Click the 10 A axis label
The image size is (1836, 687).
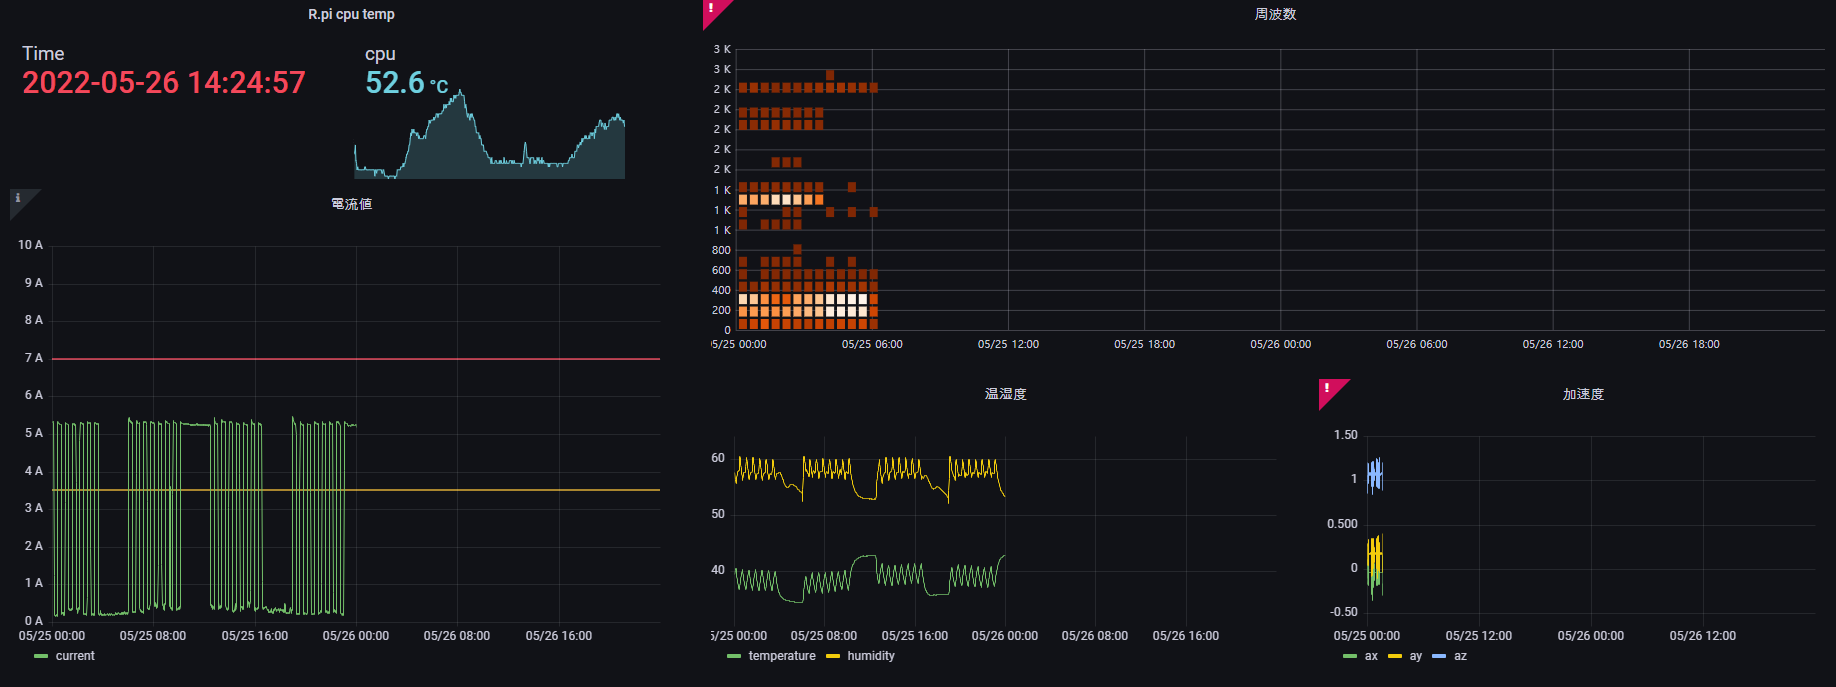[31, 245]
